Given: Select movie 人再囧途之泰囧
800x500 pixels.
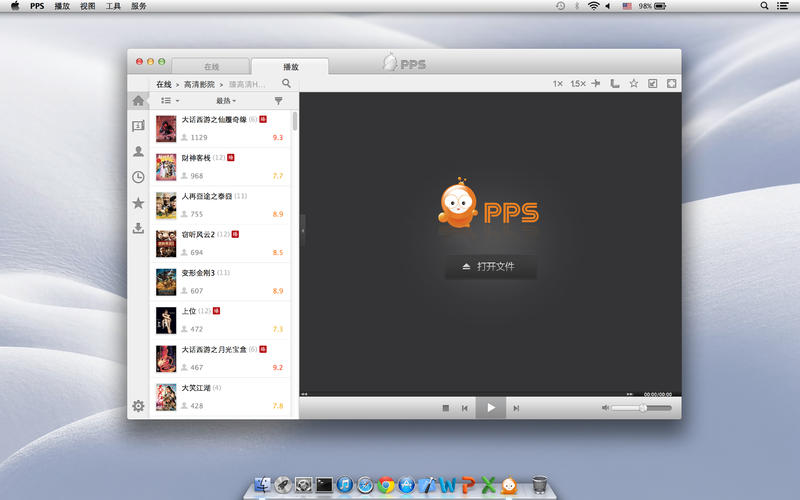Looking at the screenshot, I should [x=220, y=205].
